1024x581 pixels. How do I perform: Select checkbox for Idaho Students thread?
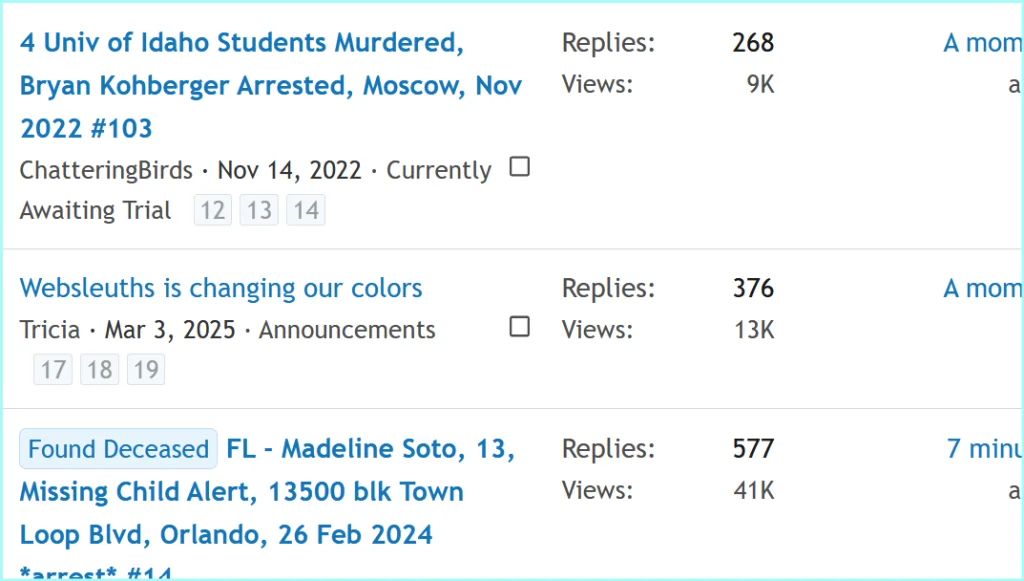point(519,167)
